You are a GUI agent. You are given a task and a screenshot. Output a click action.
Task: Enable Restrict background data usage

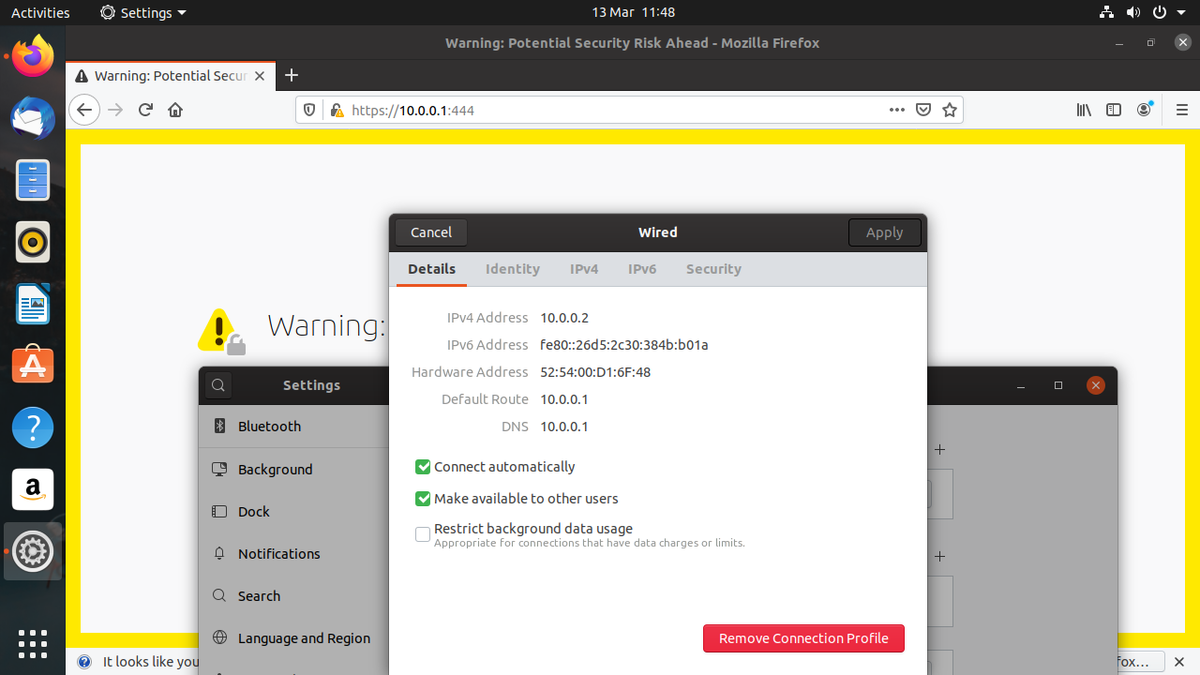[x=422, y=534]
